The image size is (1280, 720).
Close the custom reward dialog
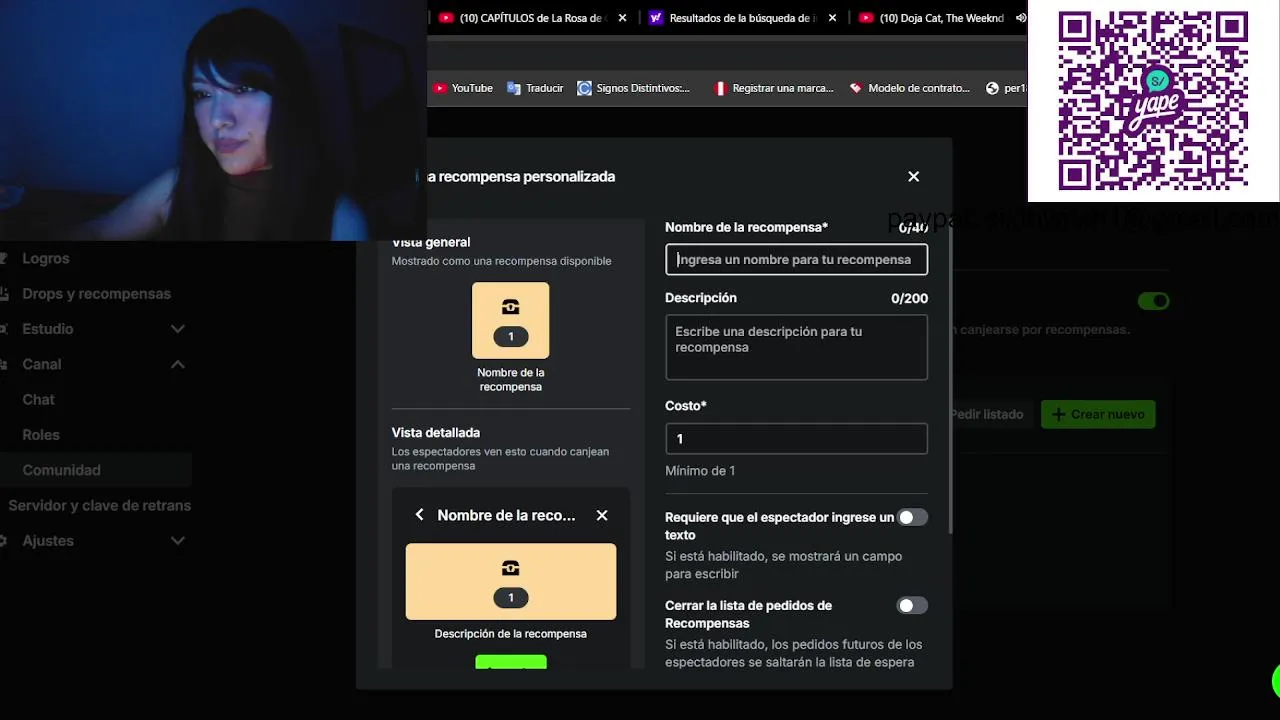click(x=913, y=176)
